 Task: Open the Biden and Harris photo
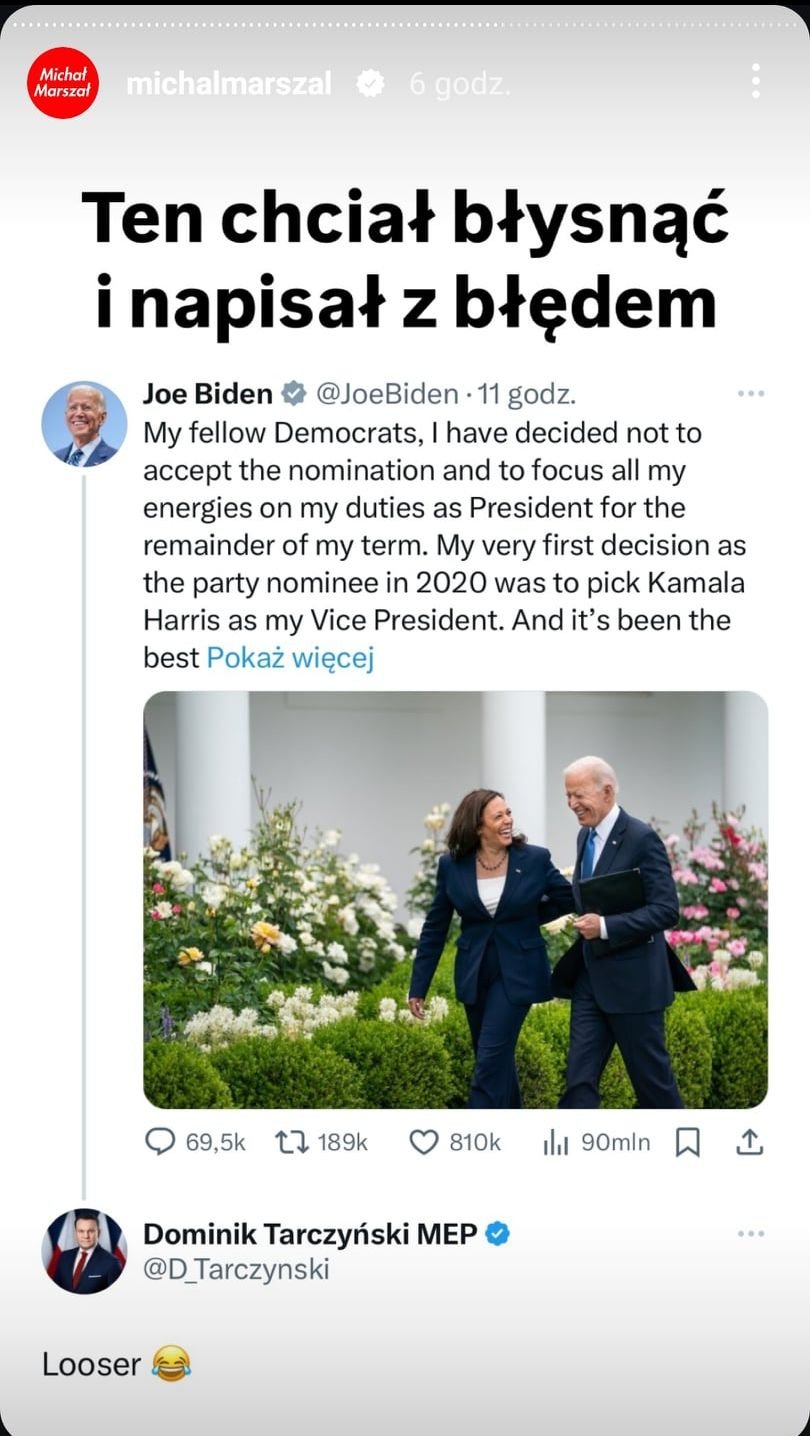click(x=456, y=899)
